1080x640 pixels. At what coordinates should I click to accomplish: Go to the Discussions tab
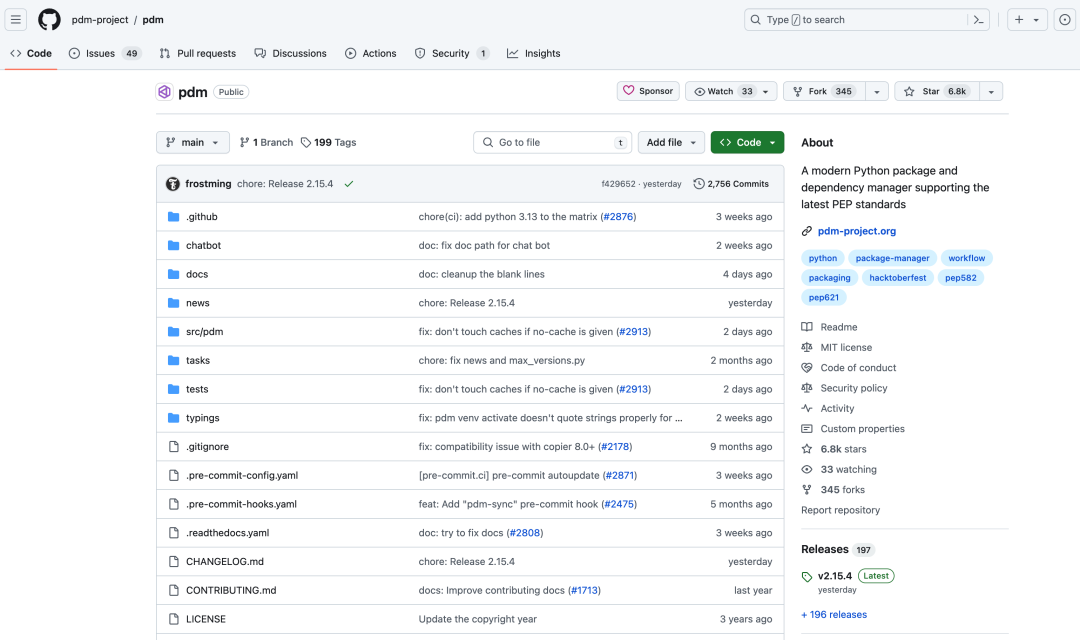point(291,54)
